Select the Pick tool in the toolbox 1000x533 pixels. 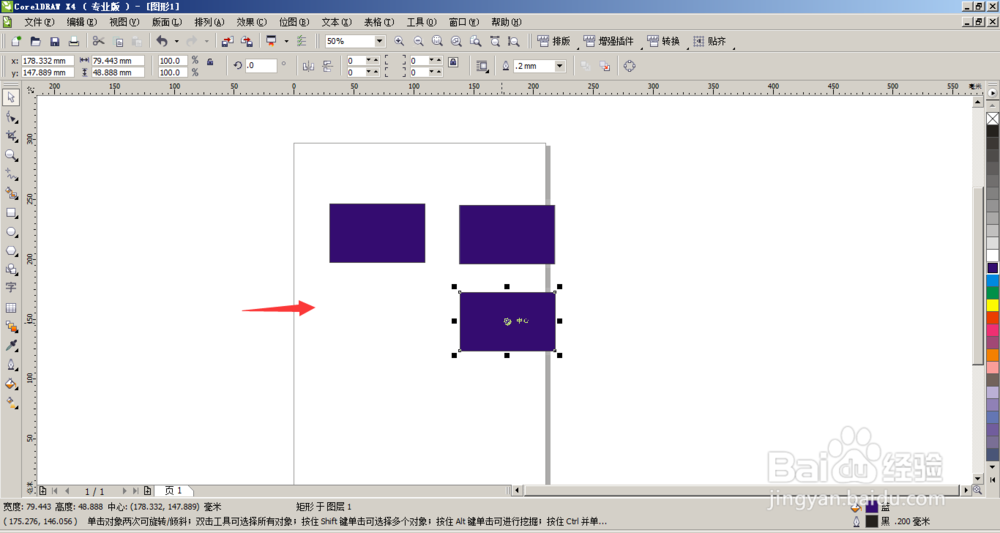point(11,97)
